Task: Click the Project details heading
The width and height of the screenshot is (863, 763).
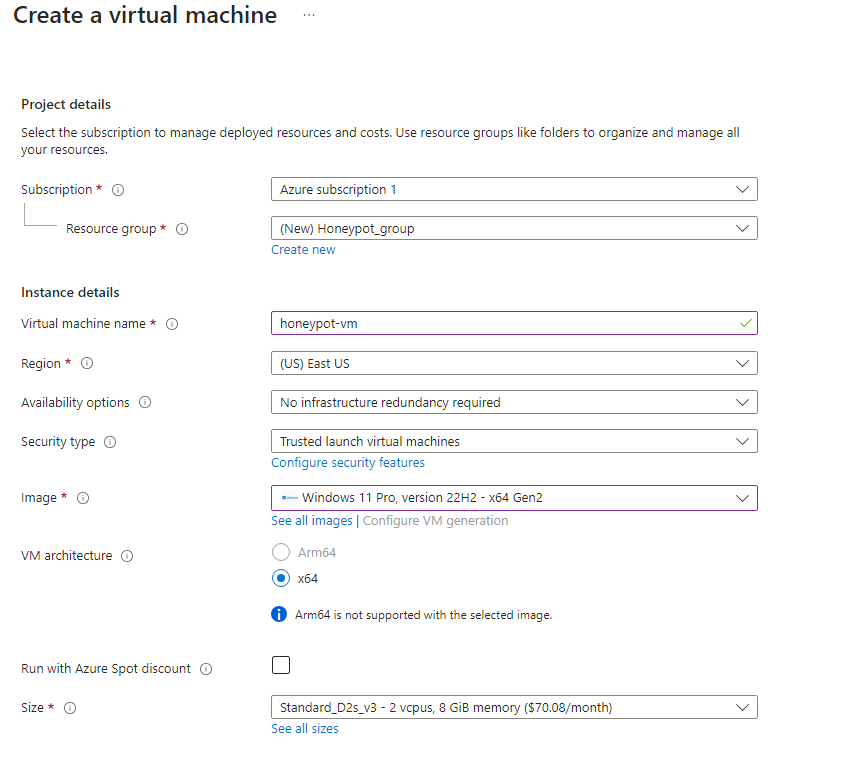Action: tap(66, 105)
